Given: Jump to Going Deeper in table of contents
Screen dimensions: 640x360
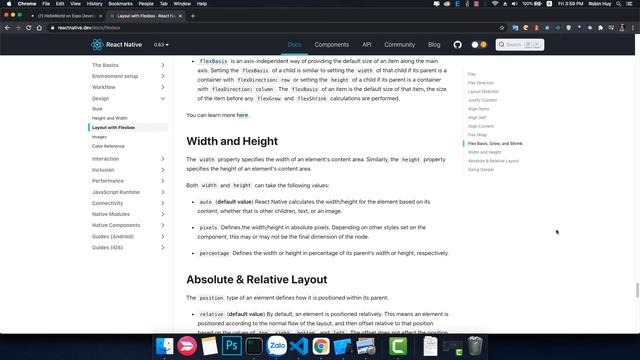Looking at the screenshot, I should (x=481, y=169).
